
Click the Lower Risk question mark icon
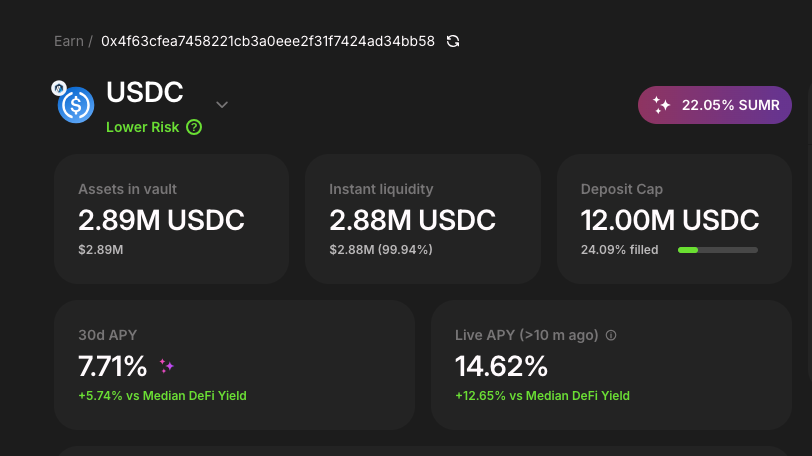click(x=194, y=127)
